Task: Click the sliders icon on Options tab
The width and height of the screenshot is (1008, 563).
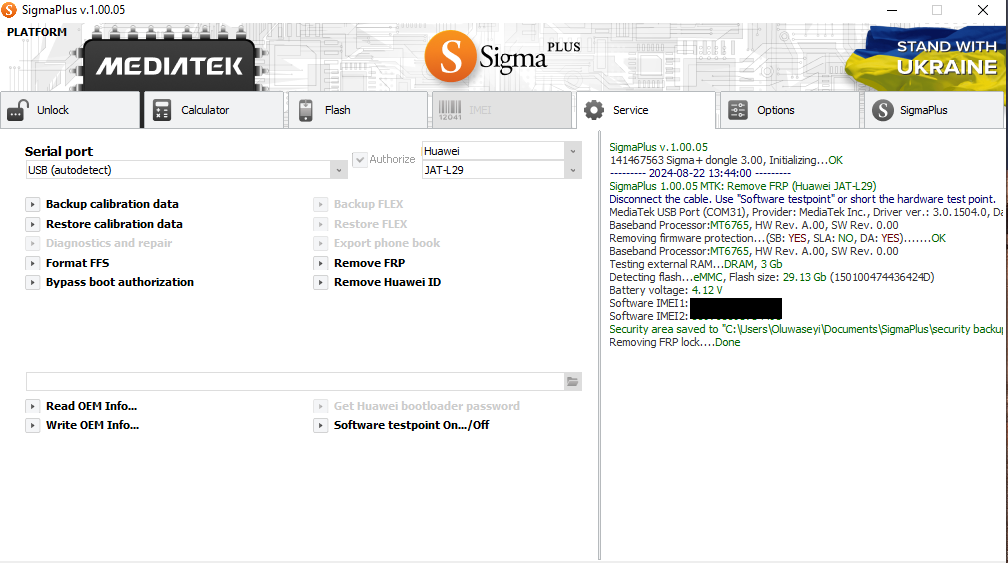Action: 738,110
